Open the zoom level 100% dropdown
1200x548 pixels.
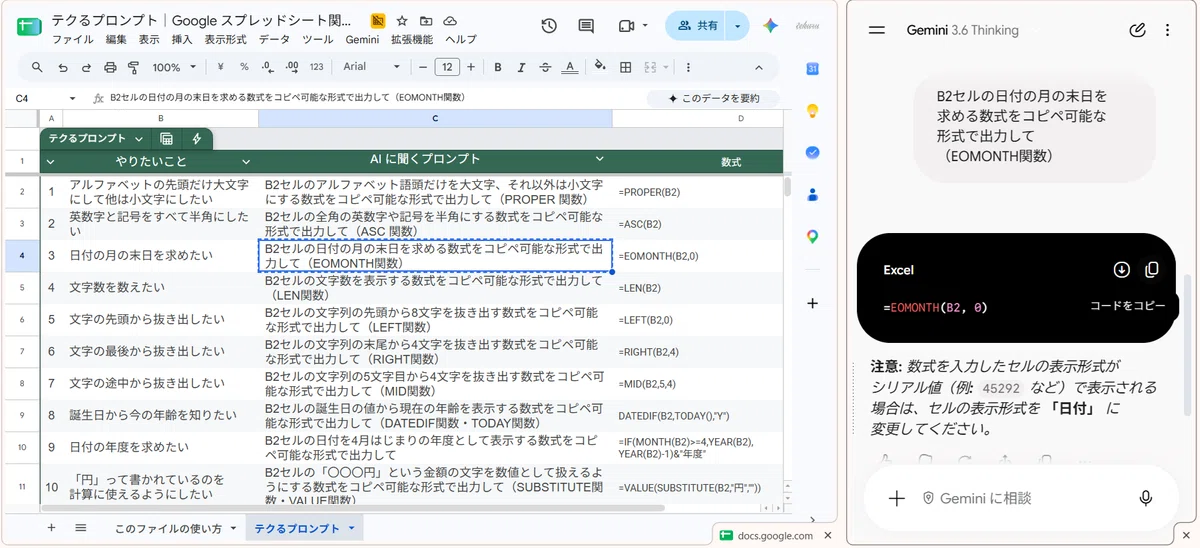[x=174, y=67]
